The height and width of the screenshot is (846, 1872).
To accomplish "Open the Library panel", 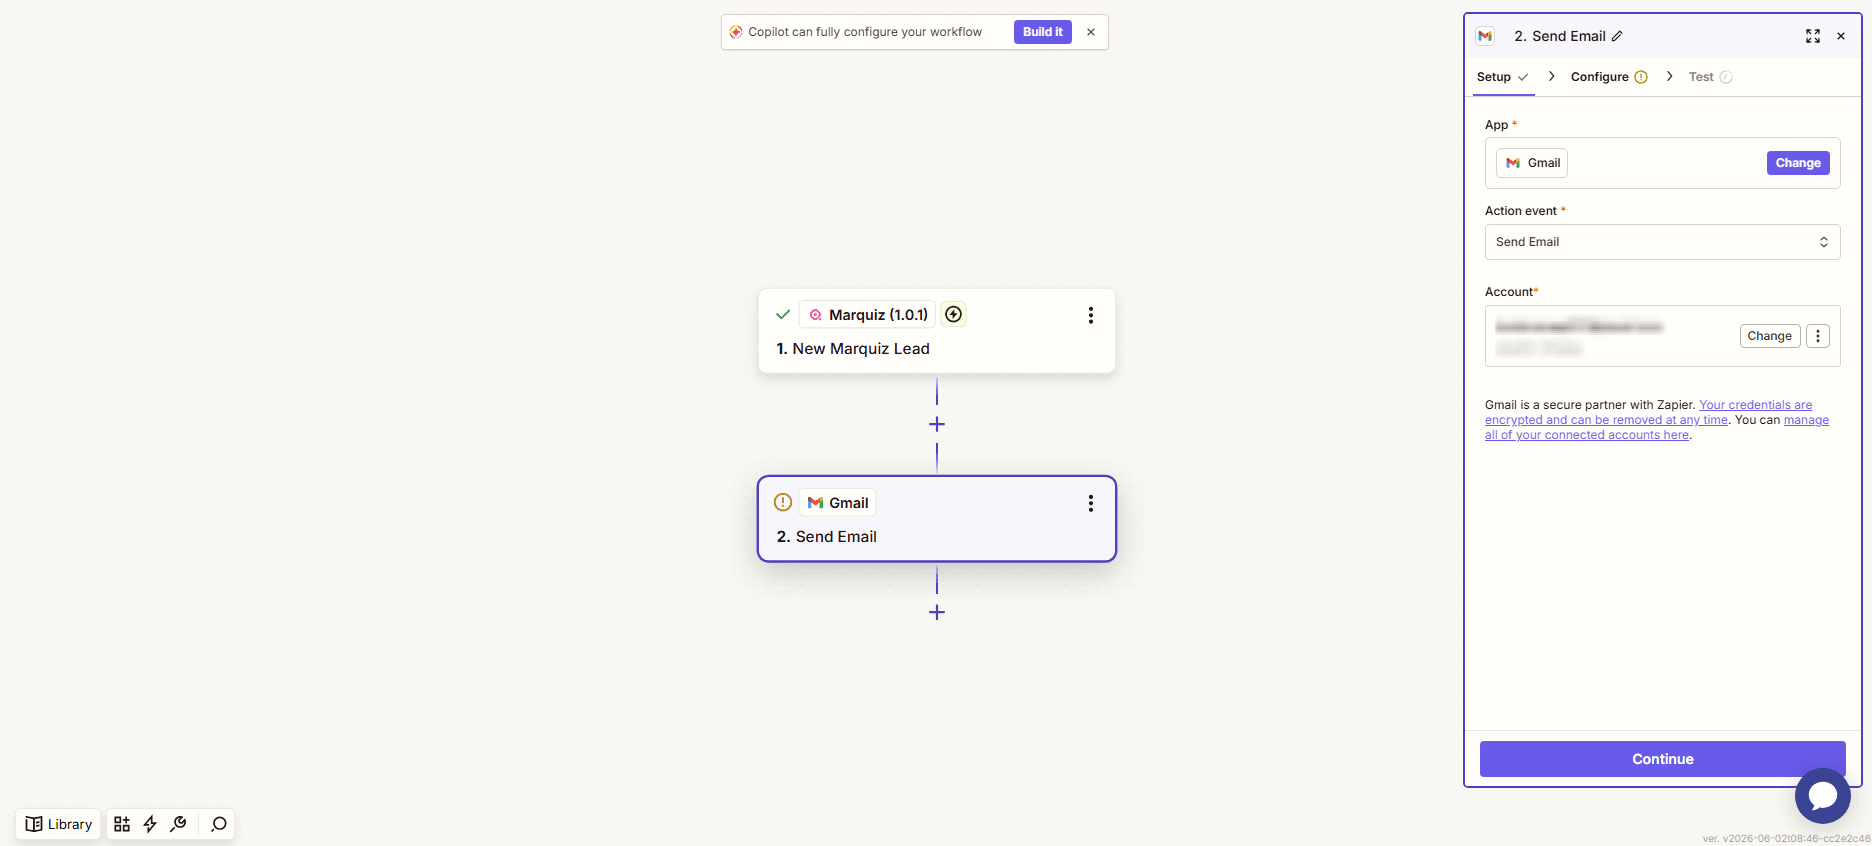I will (59, 824).
